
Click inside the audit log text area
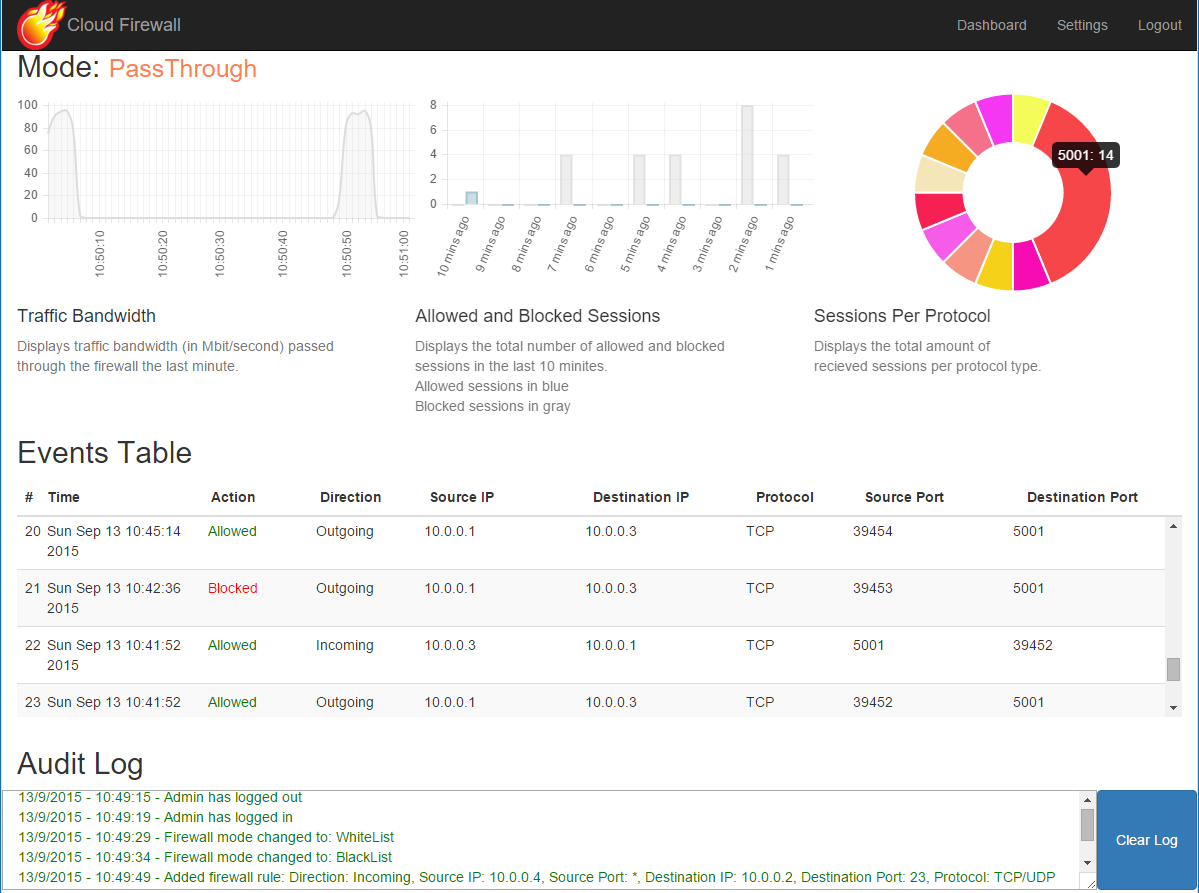tap(540, 838)
